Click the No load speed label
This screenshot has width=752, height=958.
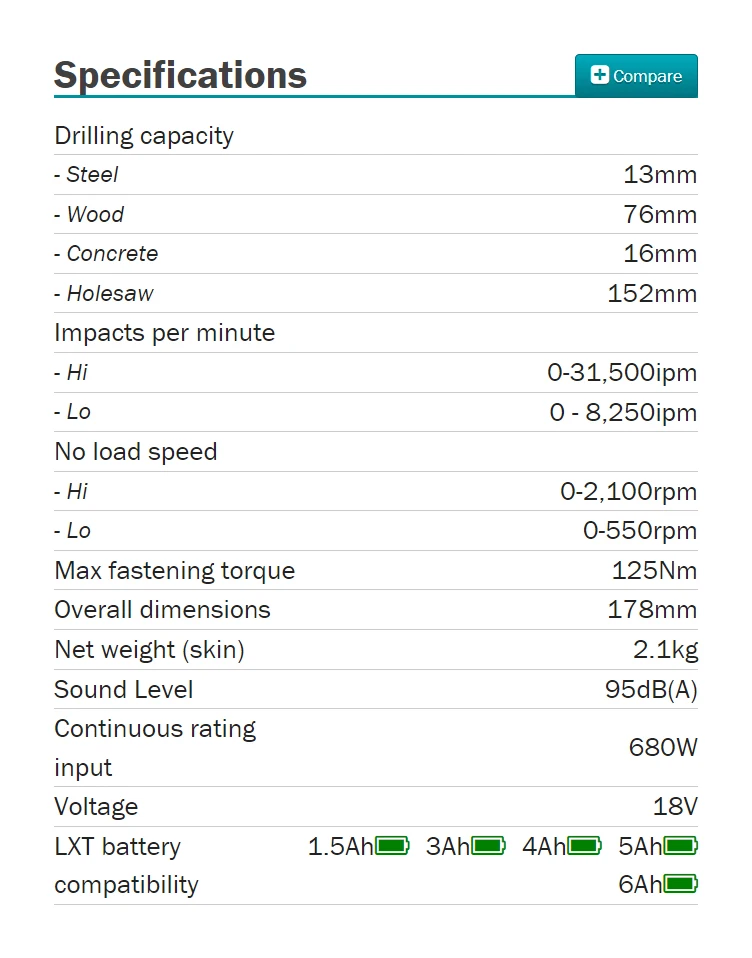pos(135,452)
